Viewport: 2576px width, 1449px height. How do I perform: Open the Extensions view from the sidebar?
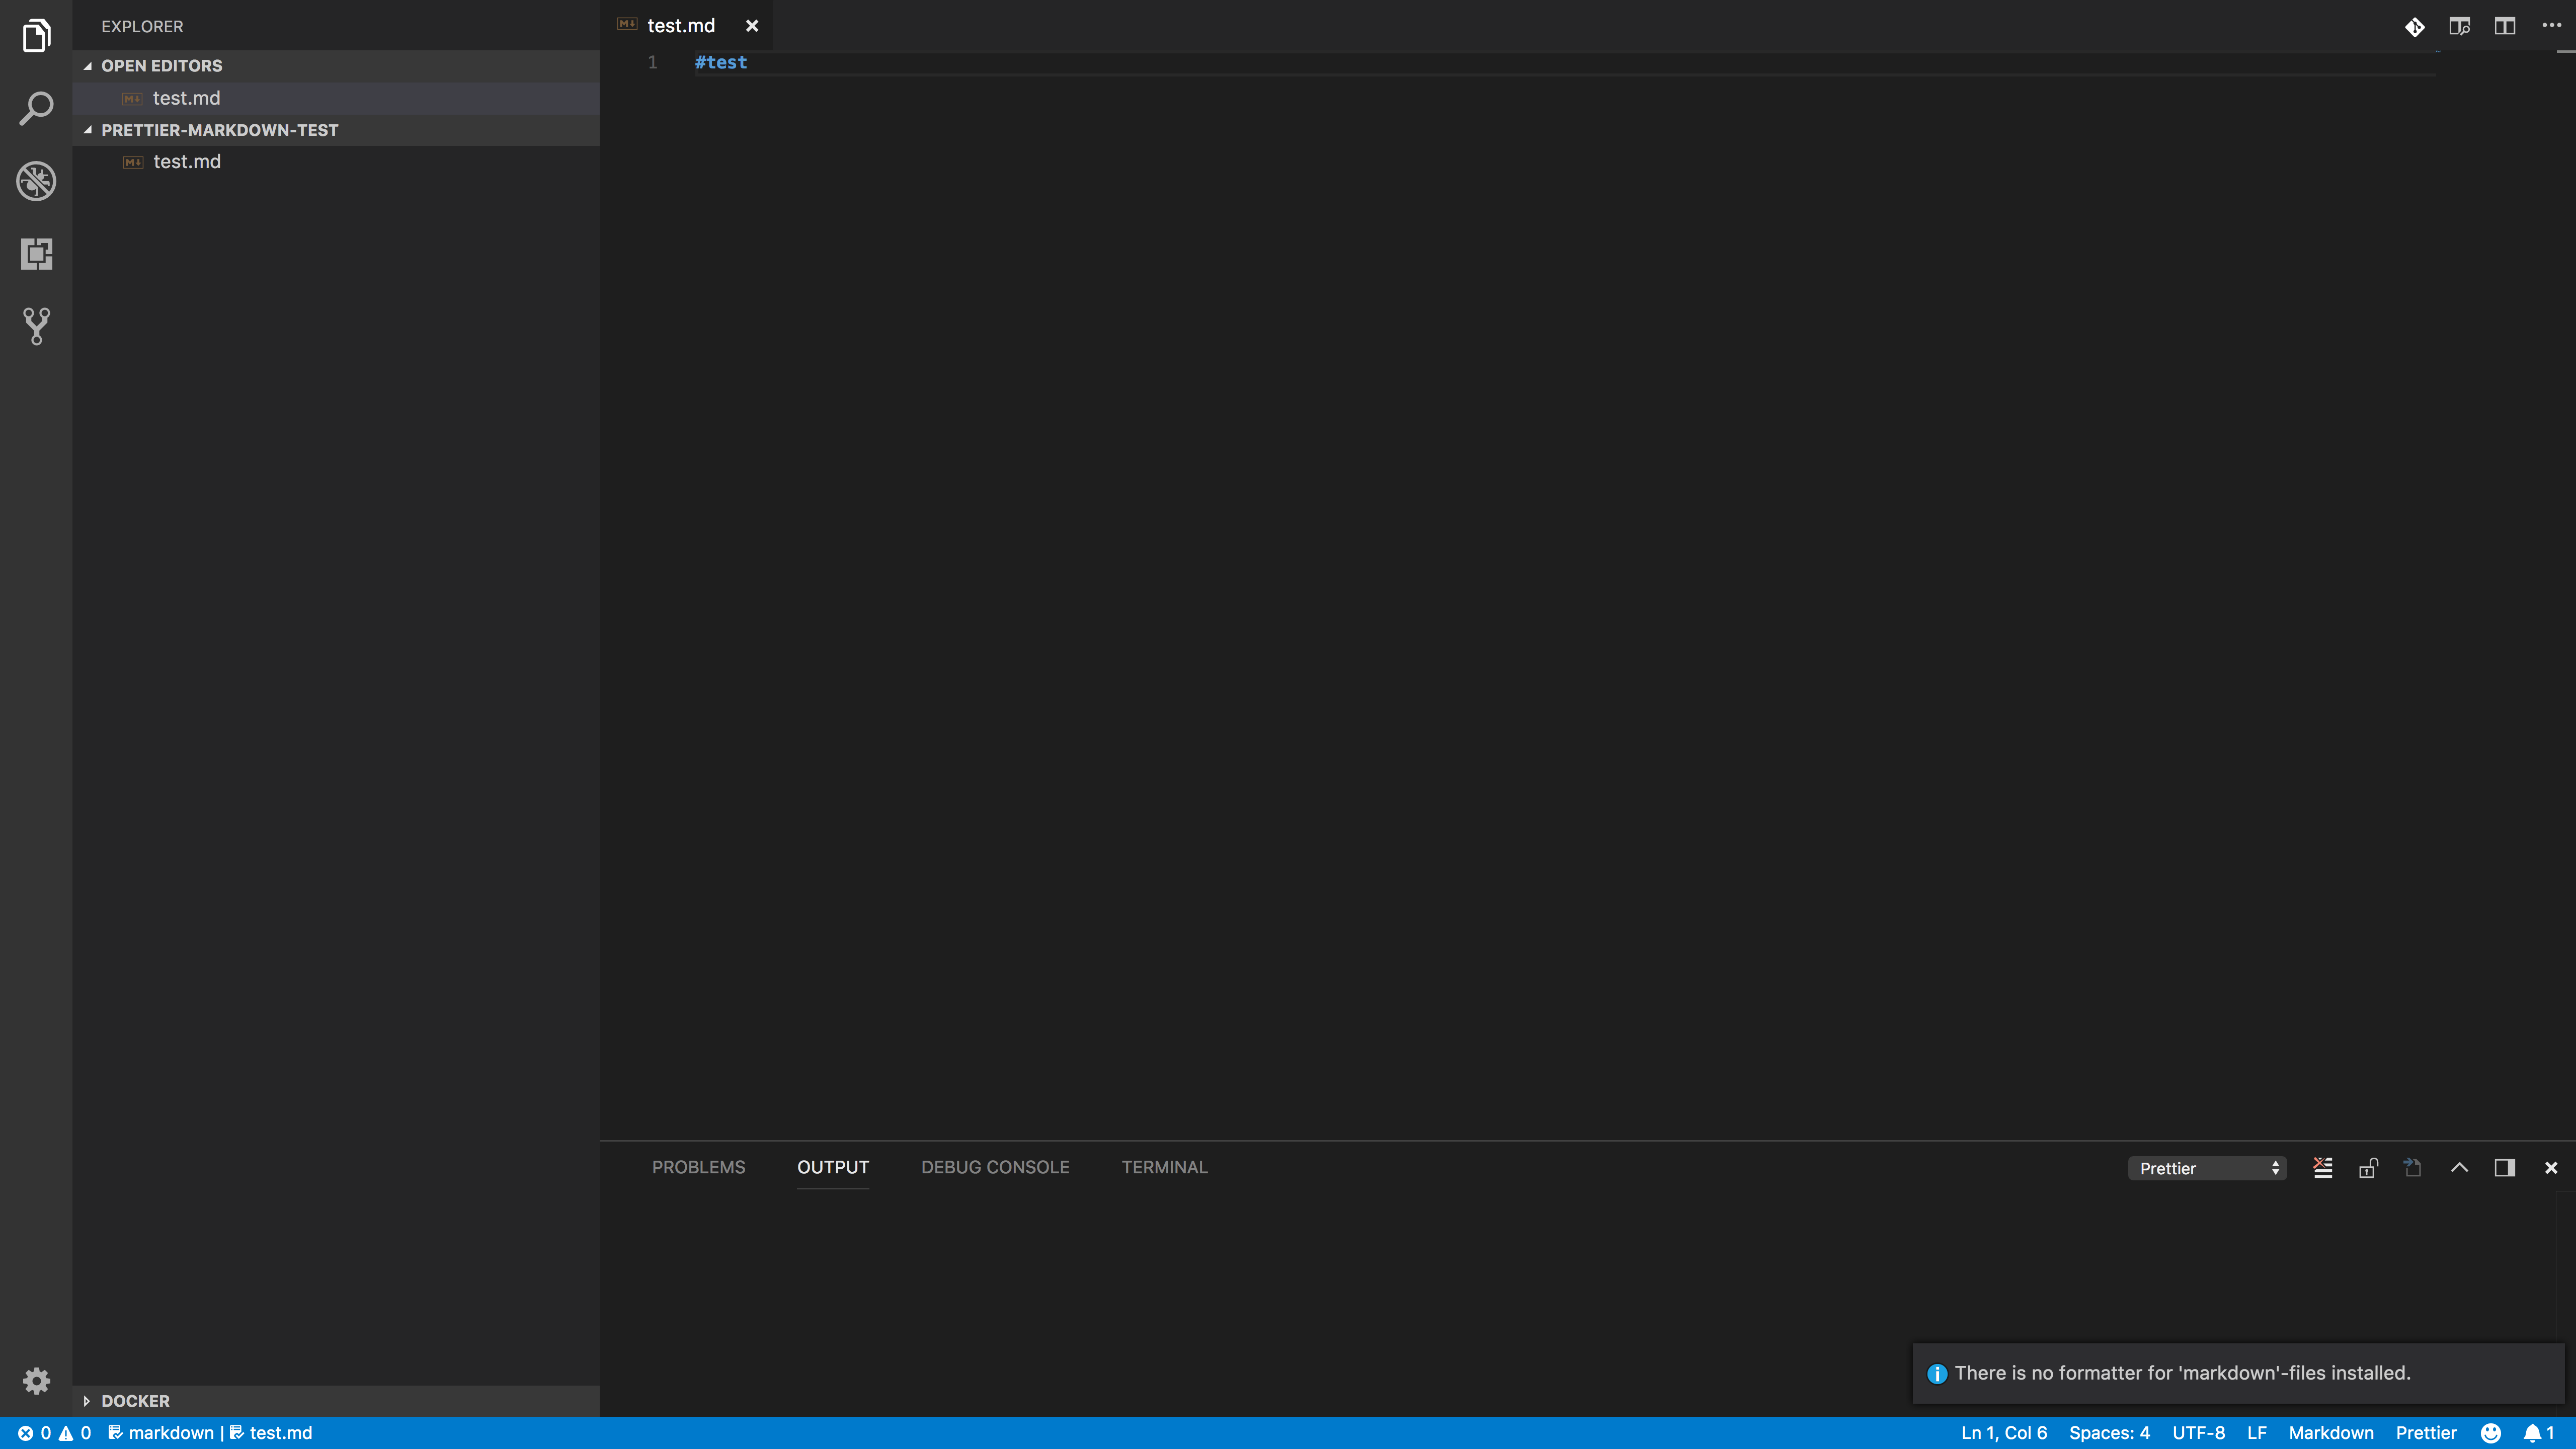[36, 254]
